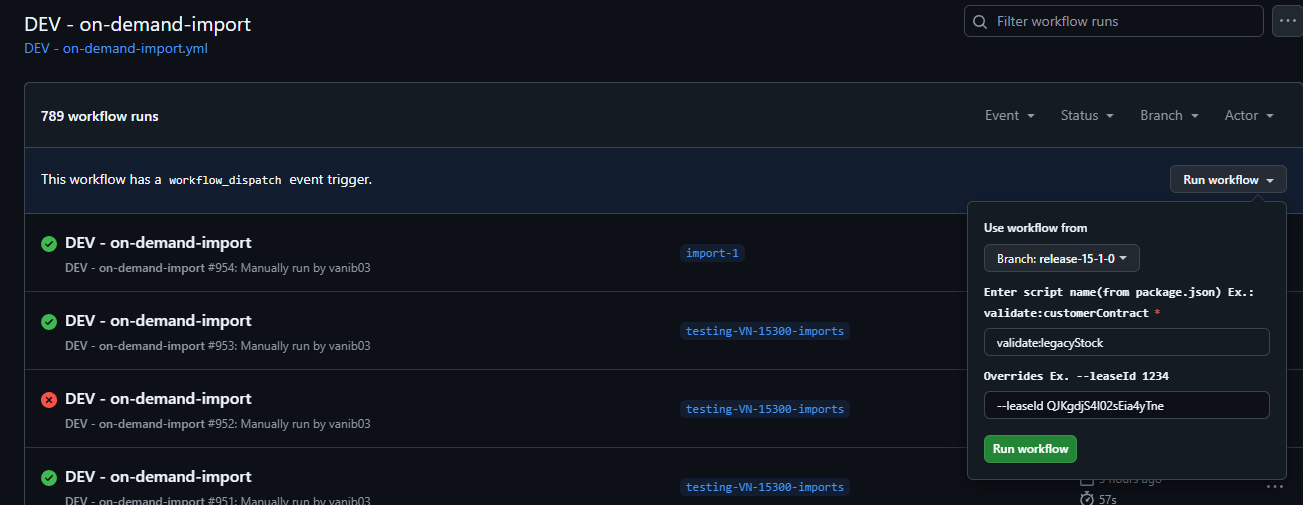Click the success check icon for run #953
Image resolution: width=1303 pixels, height=505 pixels.
click(x=48, y=321)
